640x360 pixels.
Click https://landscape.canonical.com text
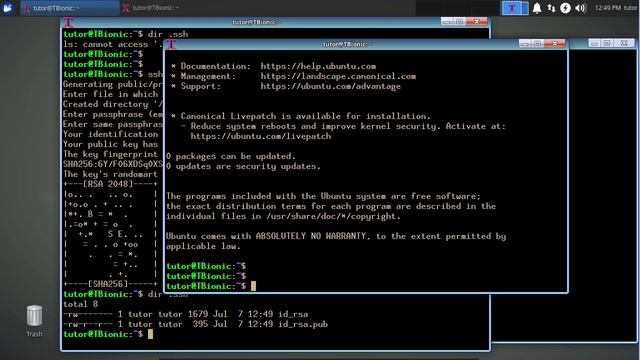338,76
